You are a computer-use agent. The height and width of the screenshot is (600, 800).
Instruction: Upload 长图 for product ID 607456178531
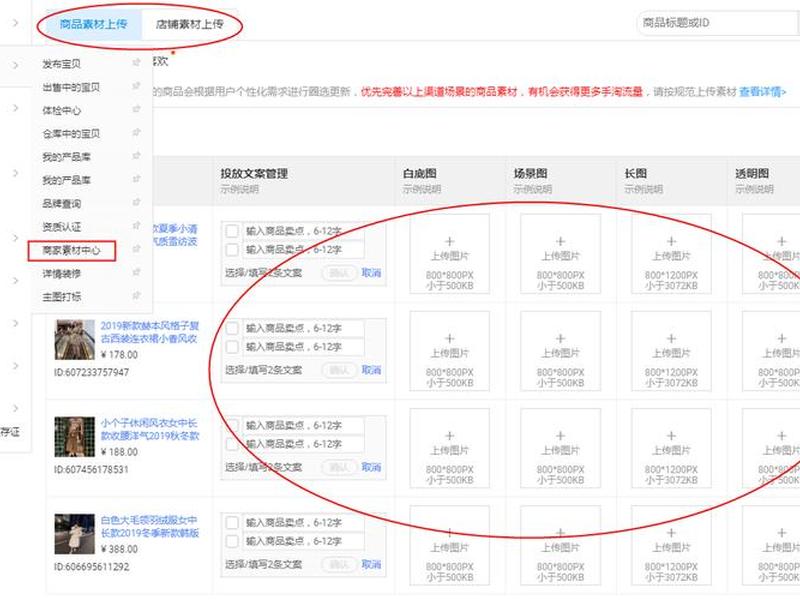click(671, 448)
